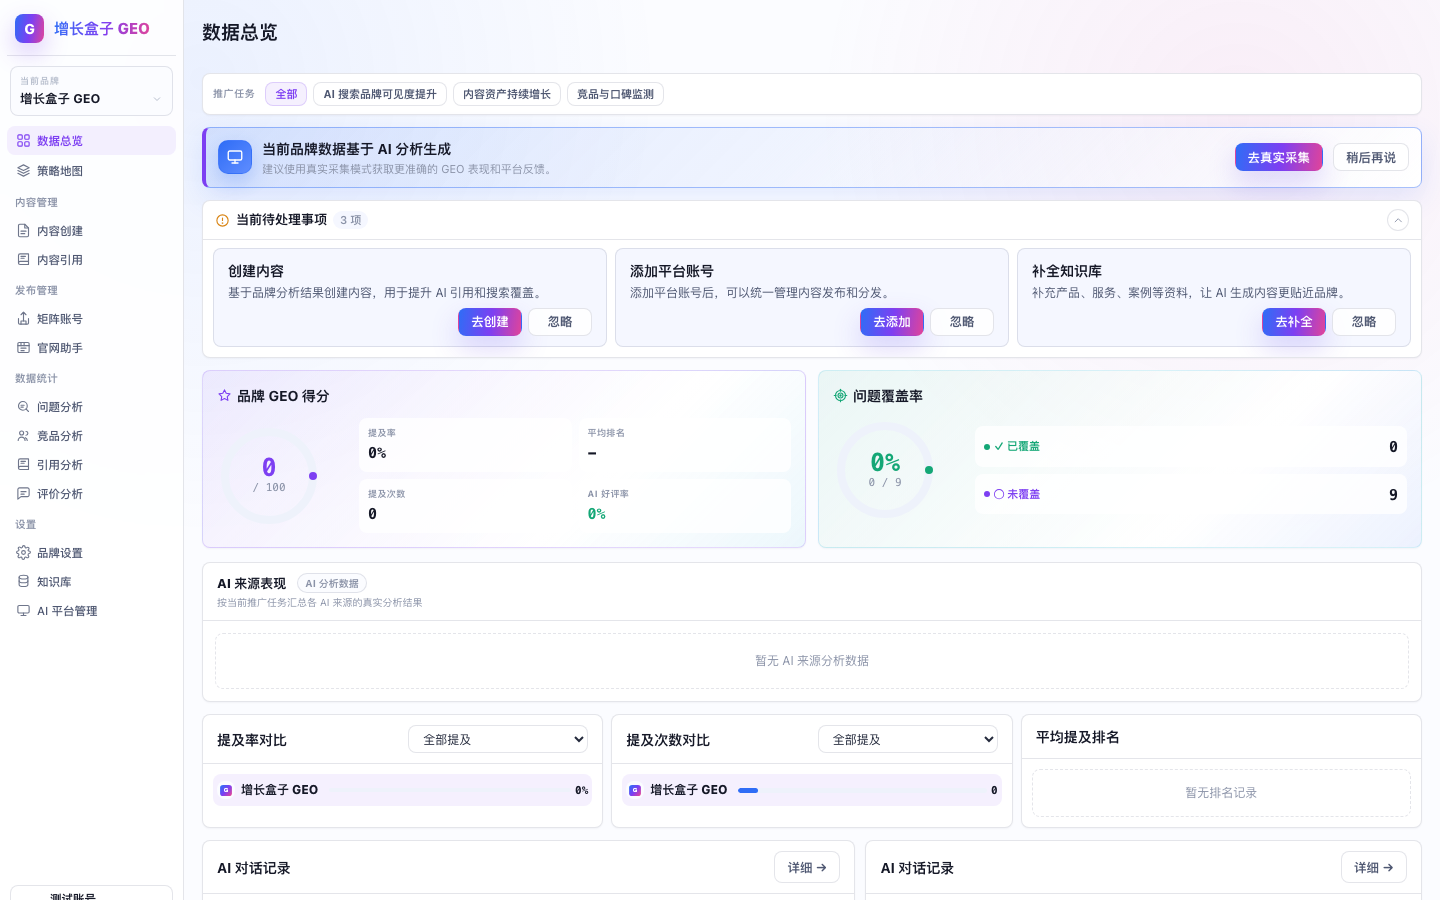Click the 引用分析 icon in sidebar
The width and height of the screenshot is (1440, 900).
(x=23, y=465)
